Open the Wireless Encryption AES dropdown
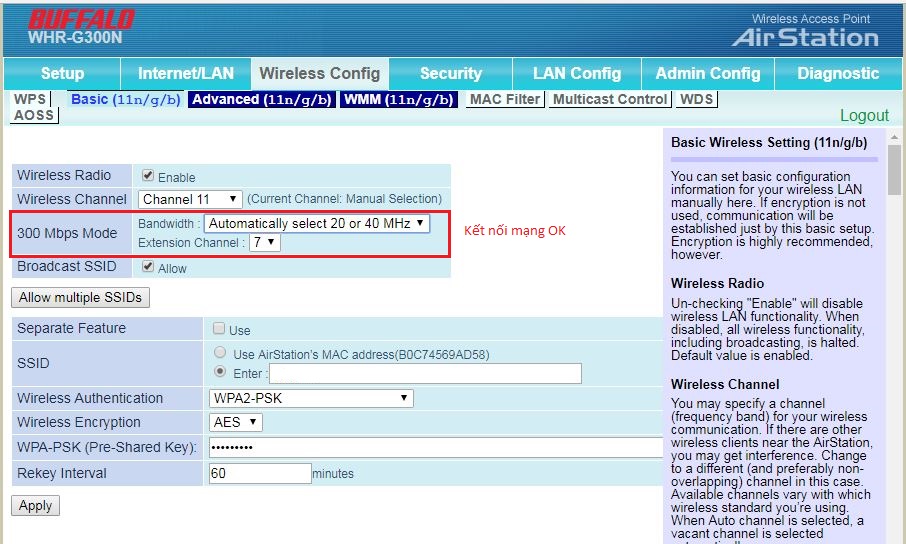The image size is (906, 544). (x=236, y=423)
